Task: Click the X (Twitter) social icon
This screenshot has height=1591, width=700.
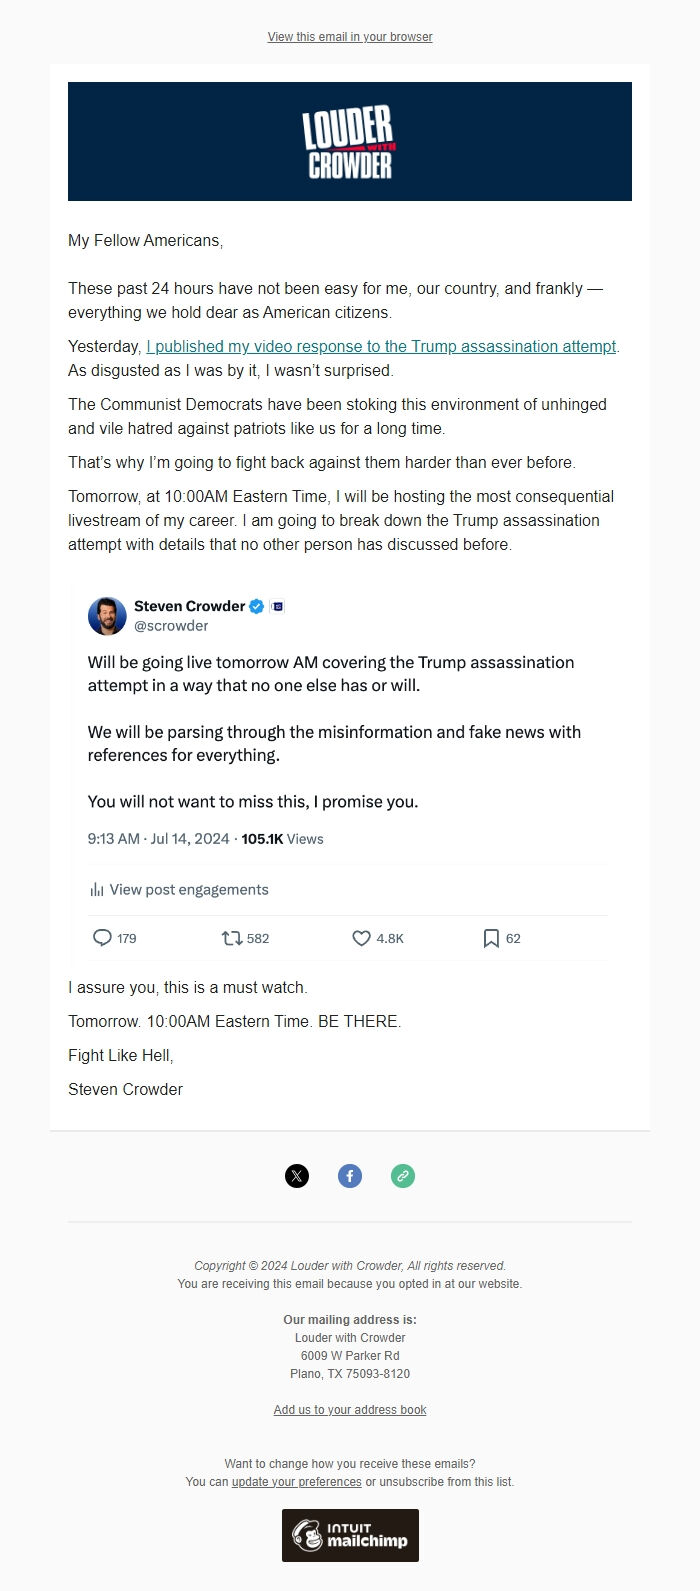Action: [x=297, y=1176]
